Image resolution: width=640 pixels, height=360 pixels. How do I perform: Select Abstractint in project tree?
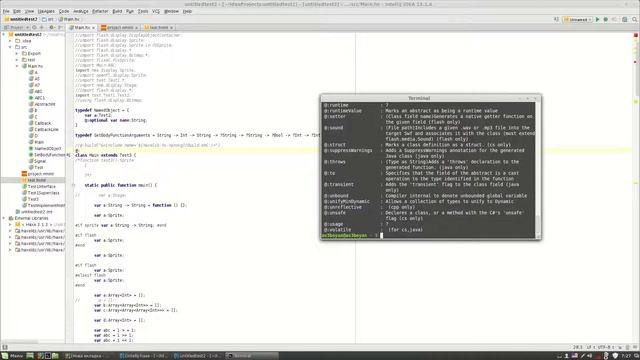[x=42, y=104]
